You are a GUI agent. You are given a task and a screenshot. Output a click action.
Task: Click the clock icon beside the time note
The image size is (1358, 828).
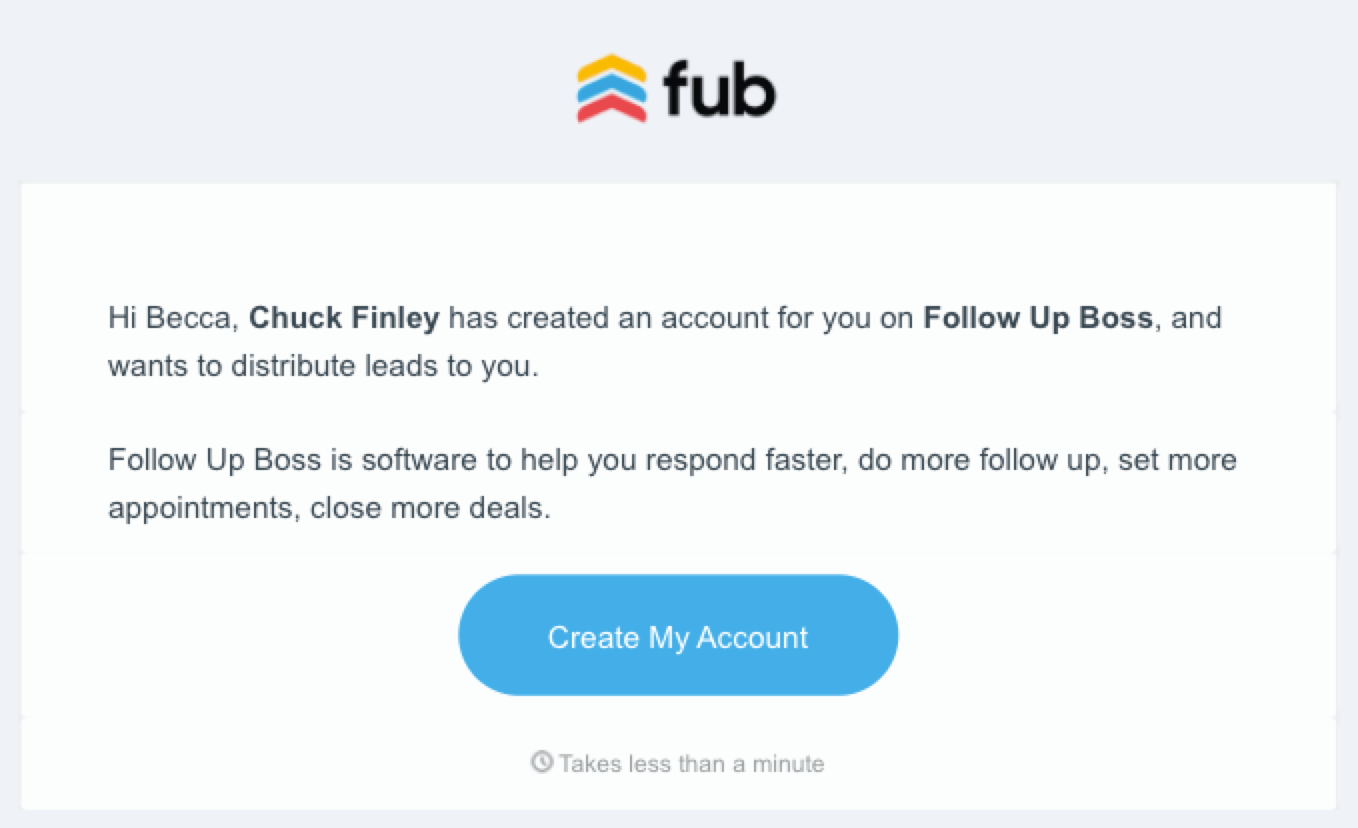pos(542,763)
